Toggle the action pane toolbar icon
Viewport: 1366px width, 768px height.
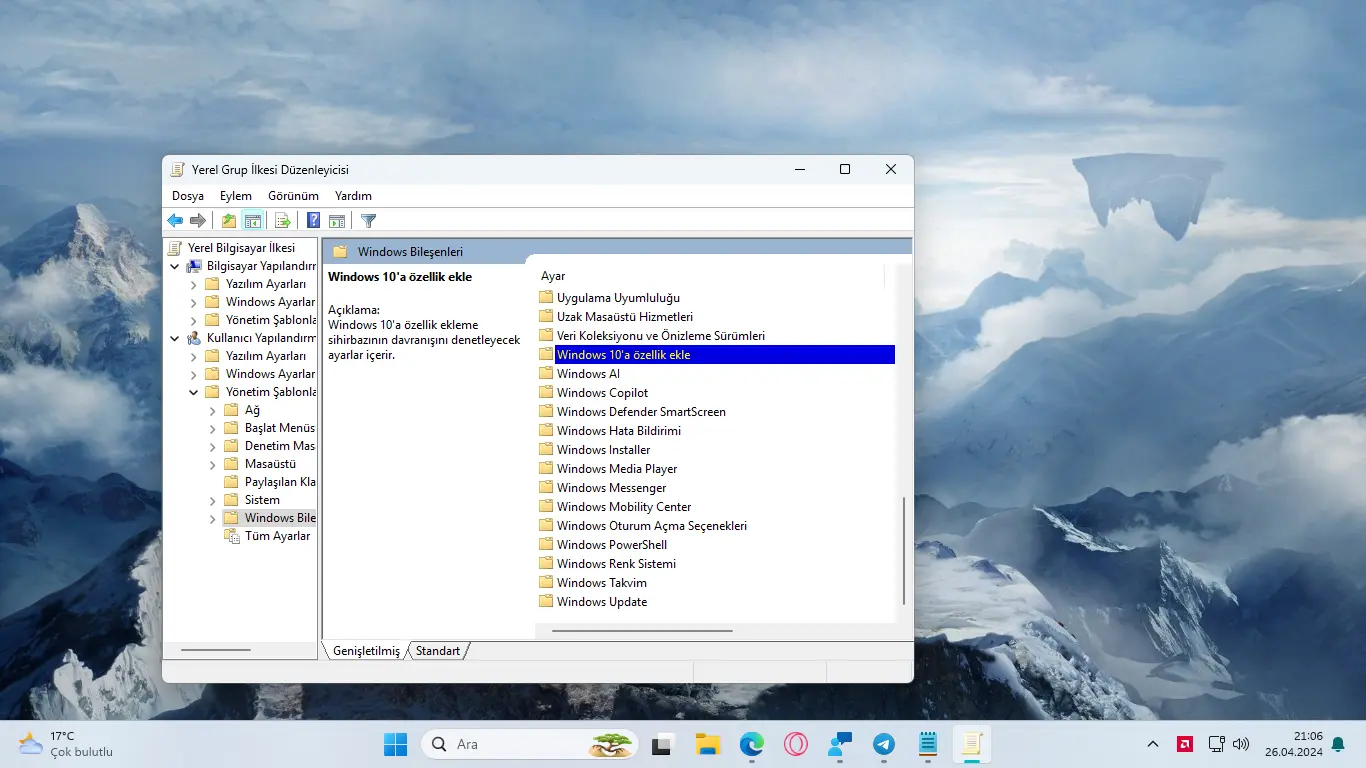coord(337,221)
